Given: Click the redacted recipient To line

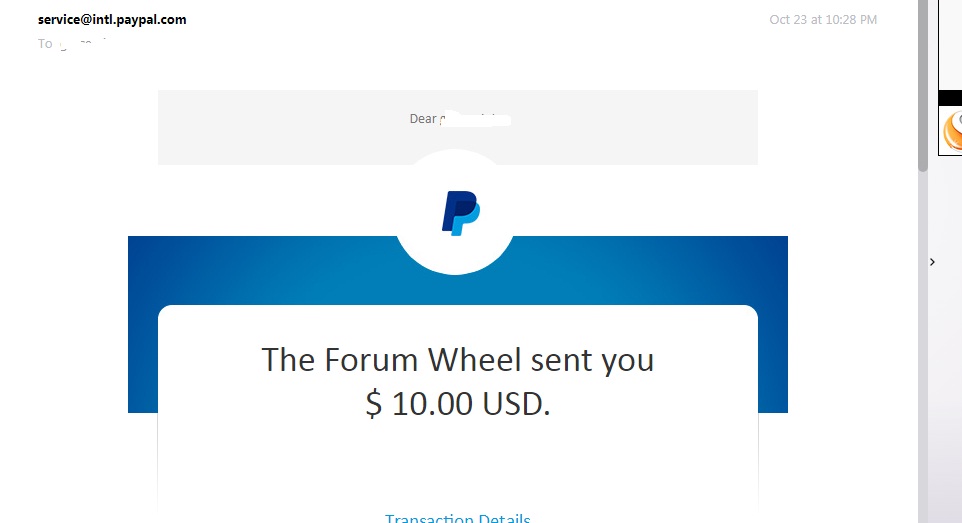Looking at the screenshot, I should click(72, 44).
